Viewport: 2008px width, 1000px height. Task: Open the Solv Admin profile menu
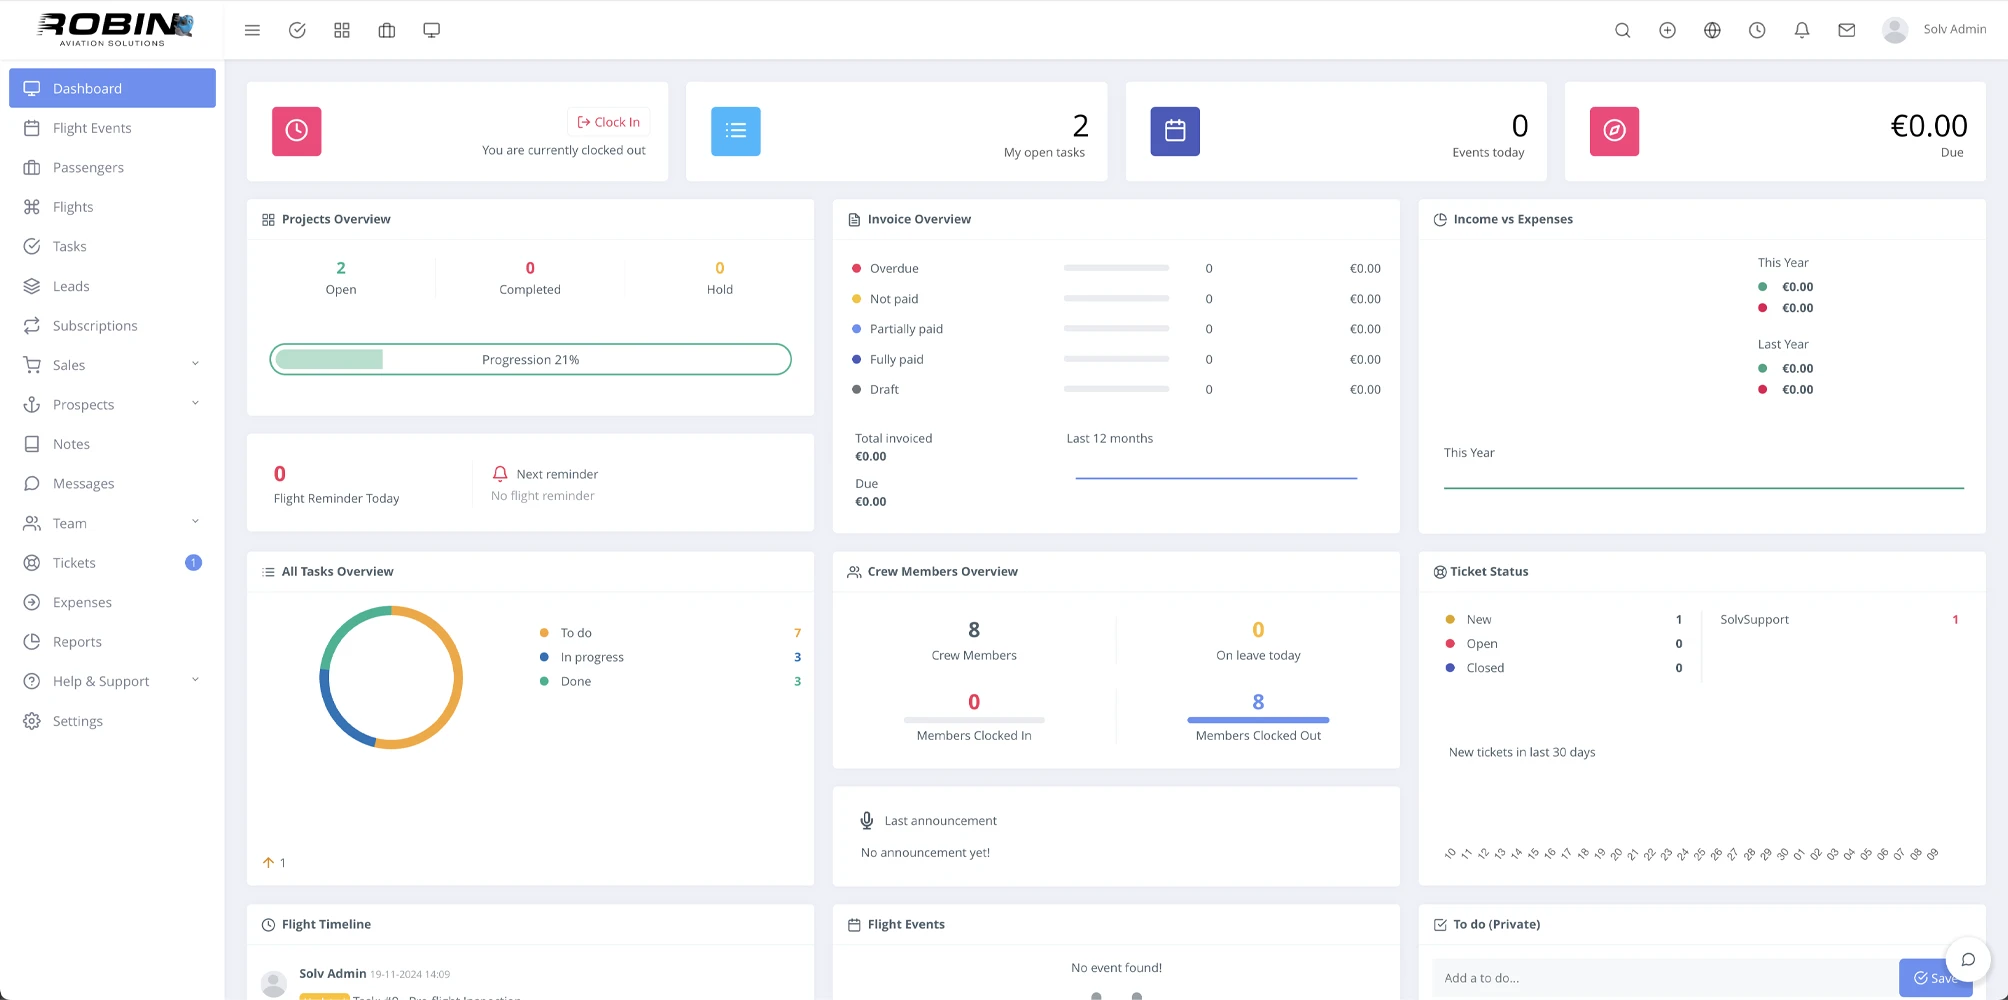point(1934,30)
